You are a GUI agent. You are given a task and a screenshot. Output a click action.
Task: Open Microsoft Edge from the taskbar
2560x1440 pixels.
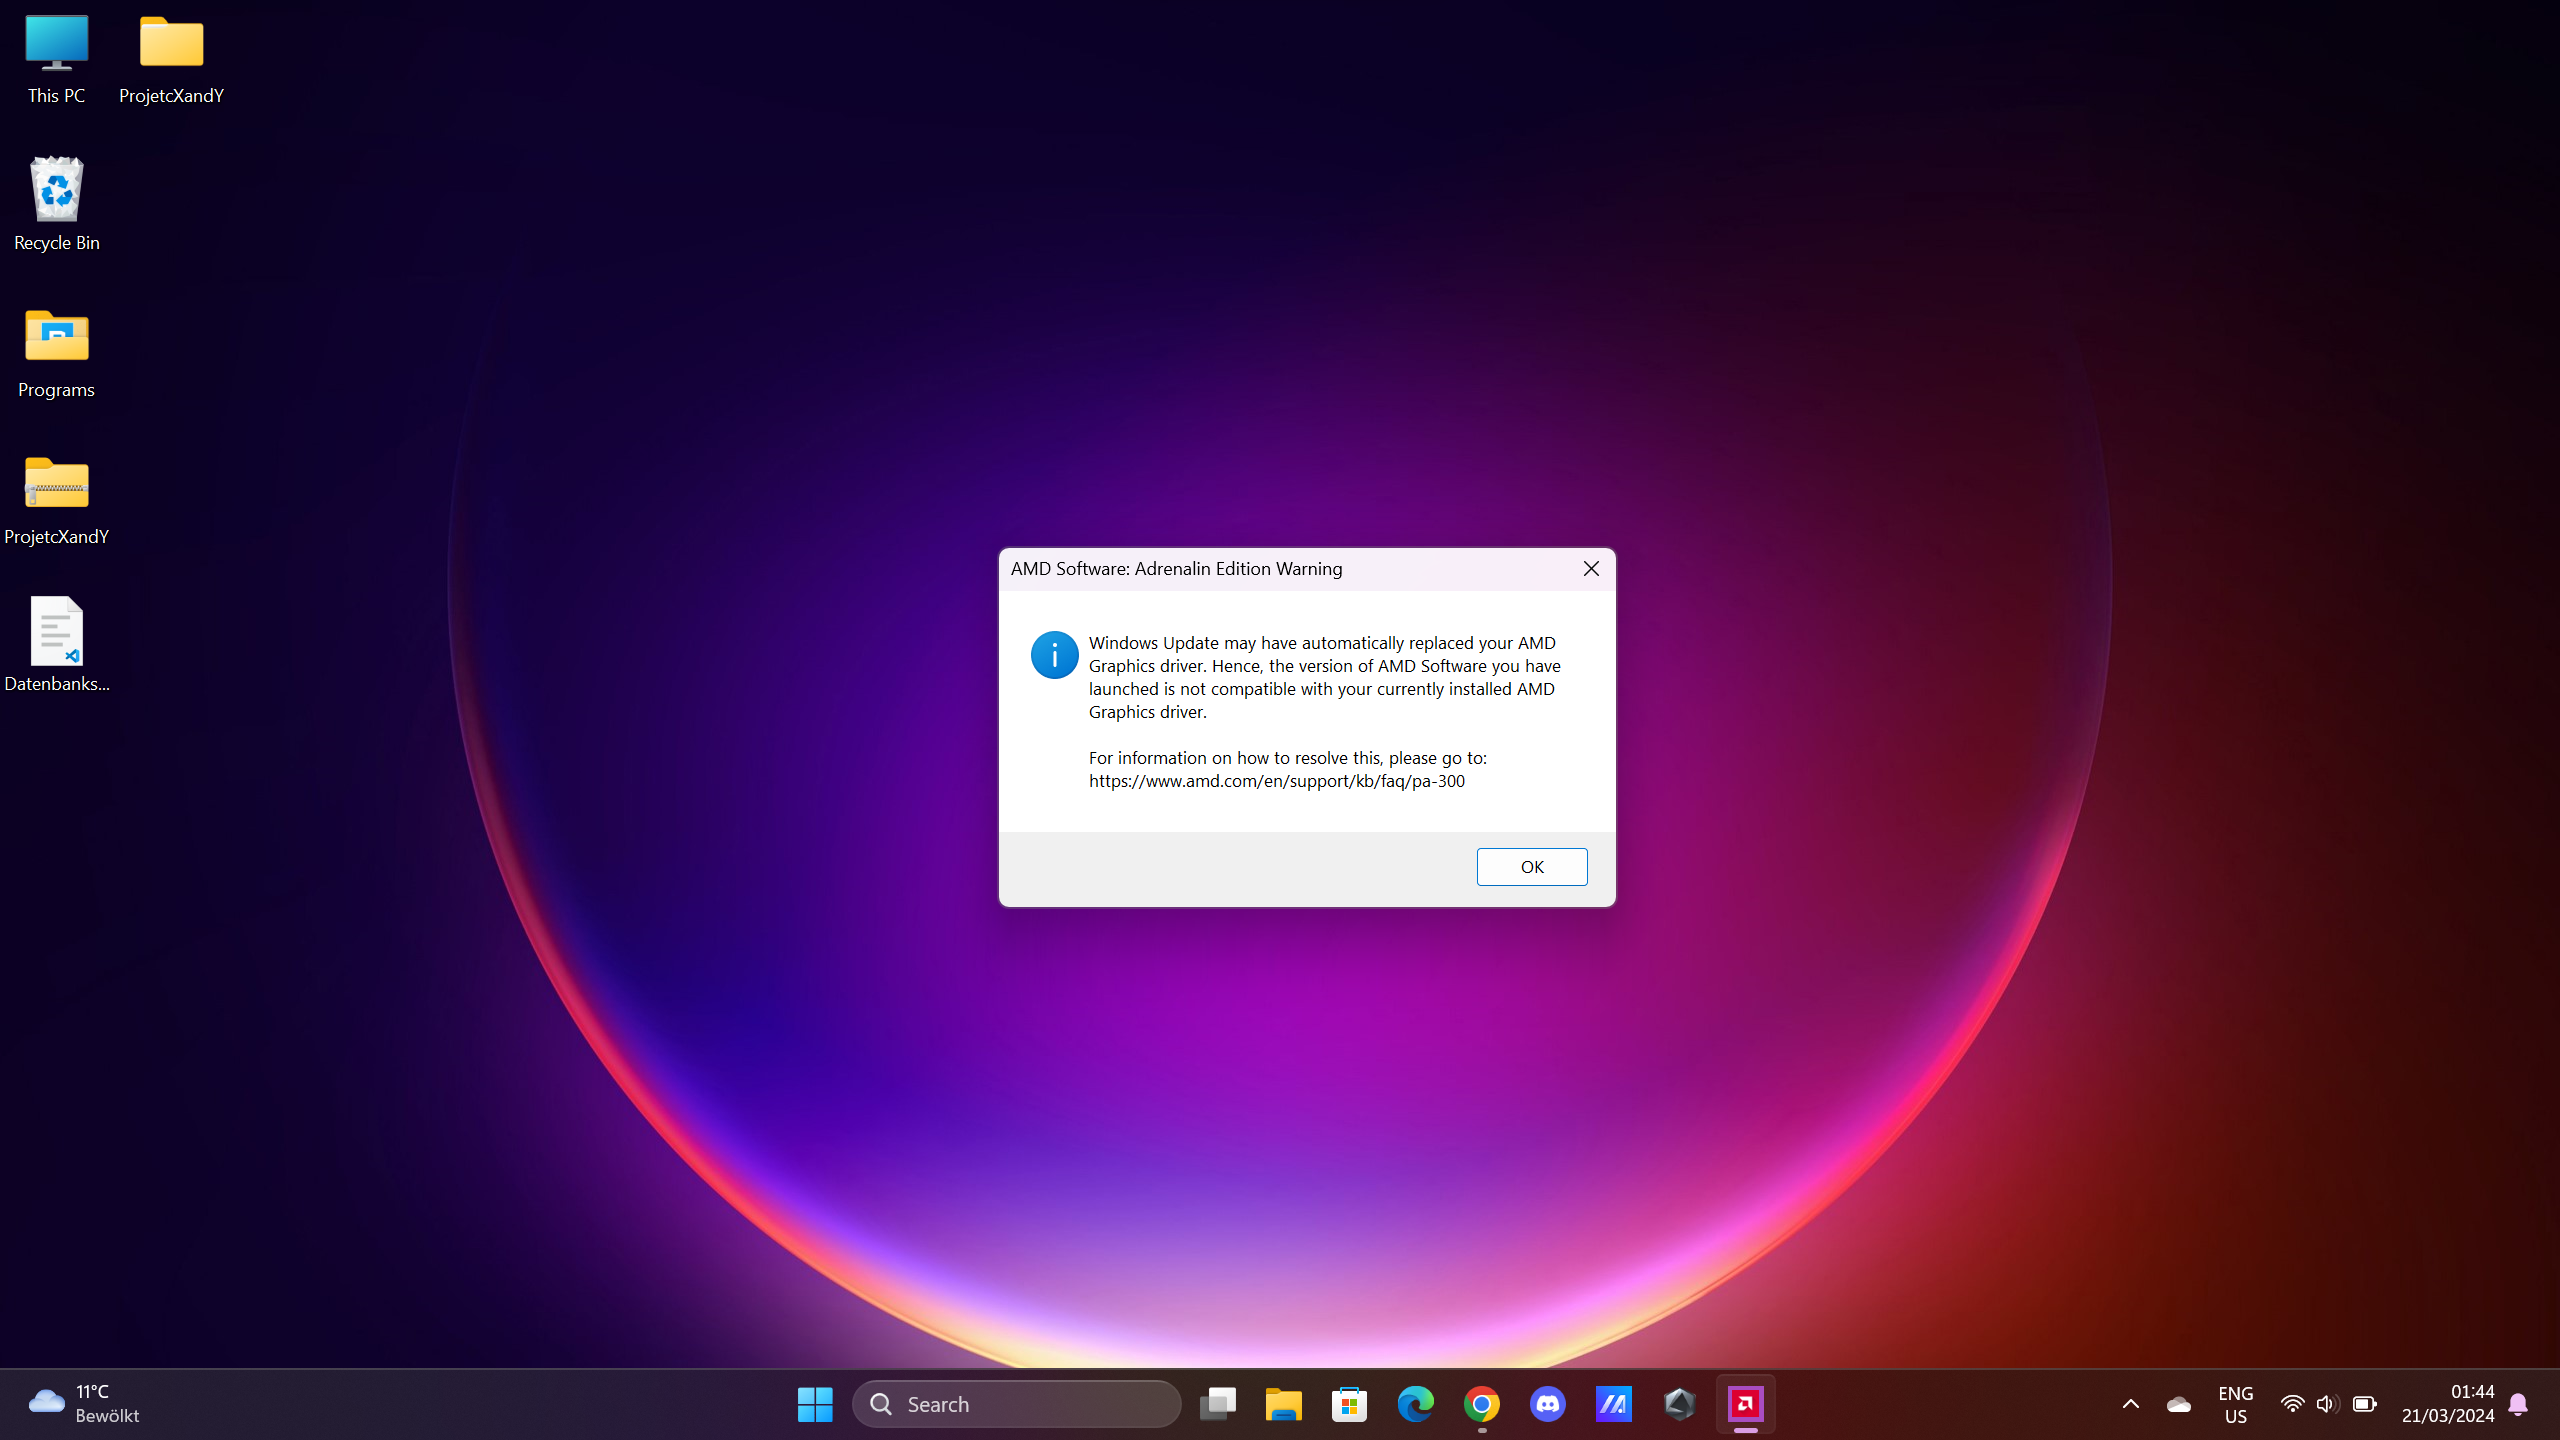pos(1415,1404)
